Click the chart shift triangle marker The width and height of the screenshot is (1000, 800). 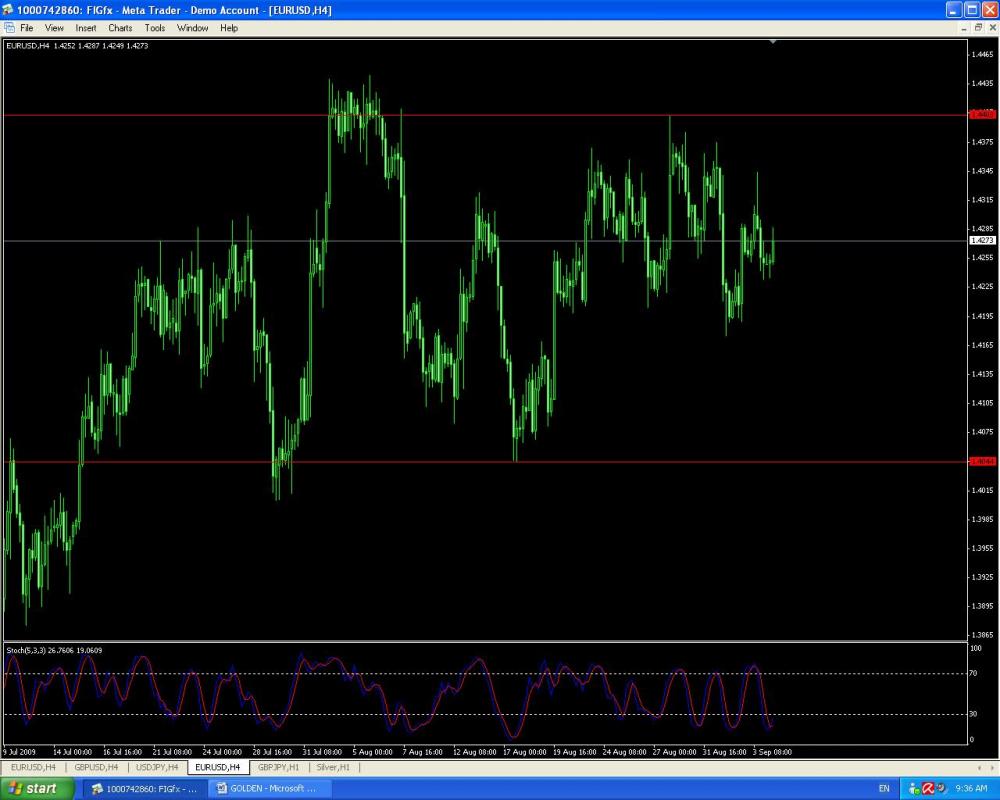(773, 41)
